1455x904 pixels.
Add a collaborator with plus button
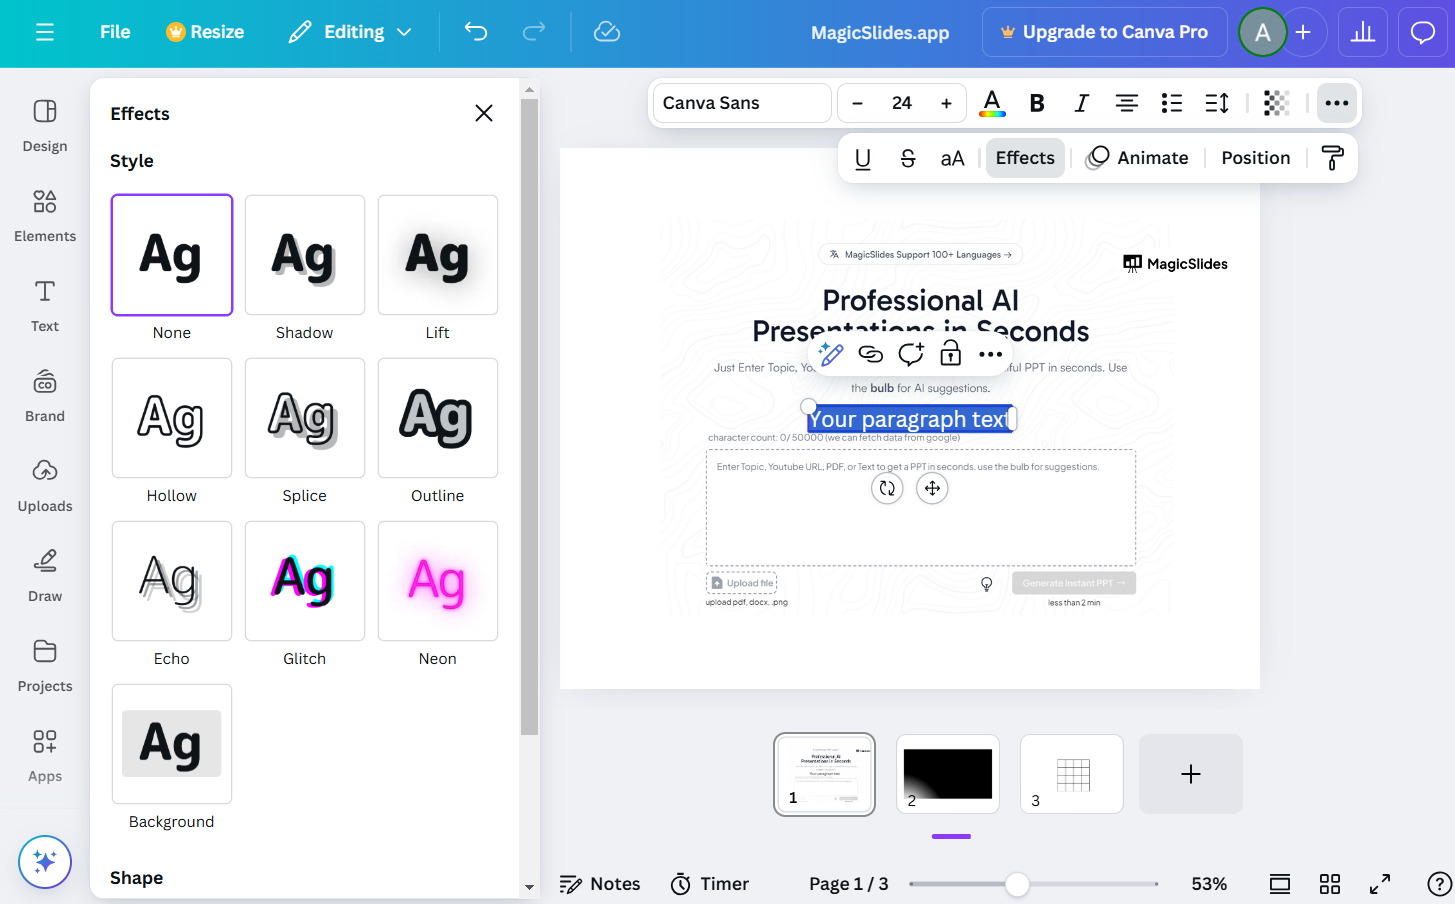coord(1303,32)
